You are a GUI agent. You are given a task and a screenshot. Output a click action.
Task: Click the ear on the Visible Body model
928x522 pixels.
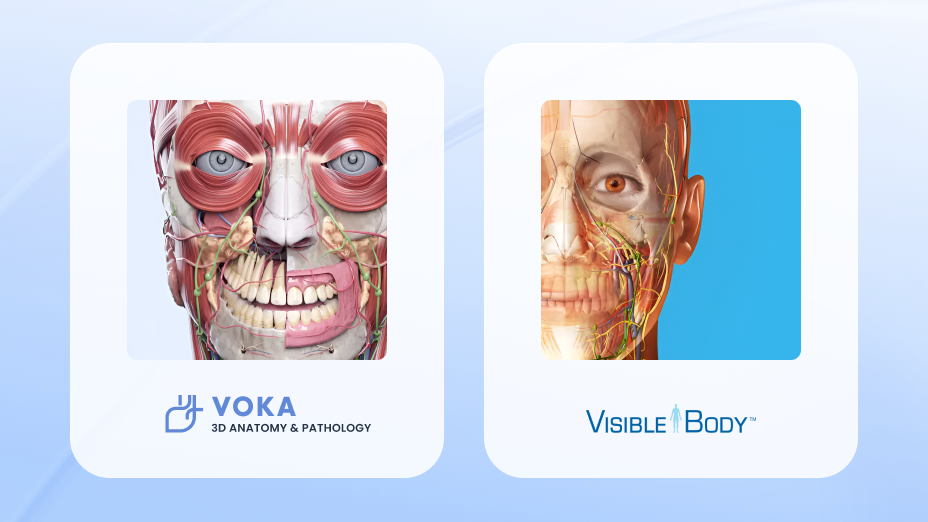[691, 219]
